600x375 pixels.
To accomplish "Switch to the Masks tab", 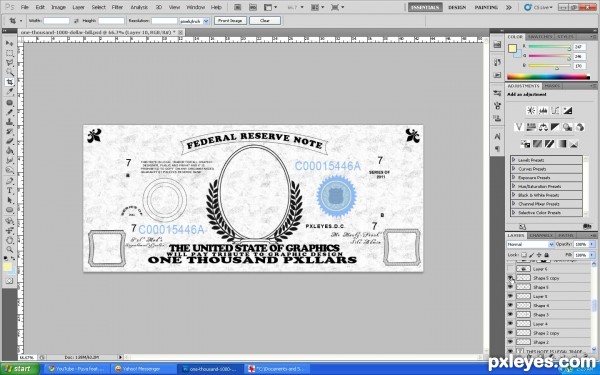I will coord(552,86).
